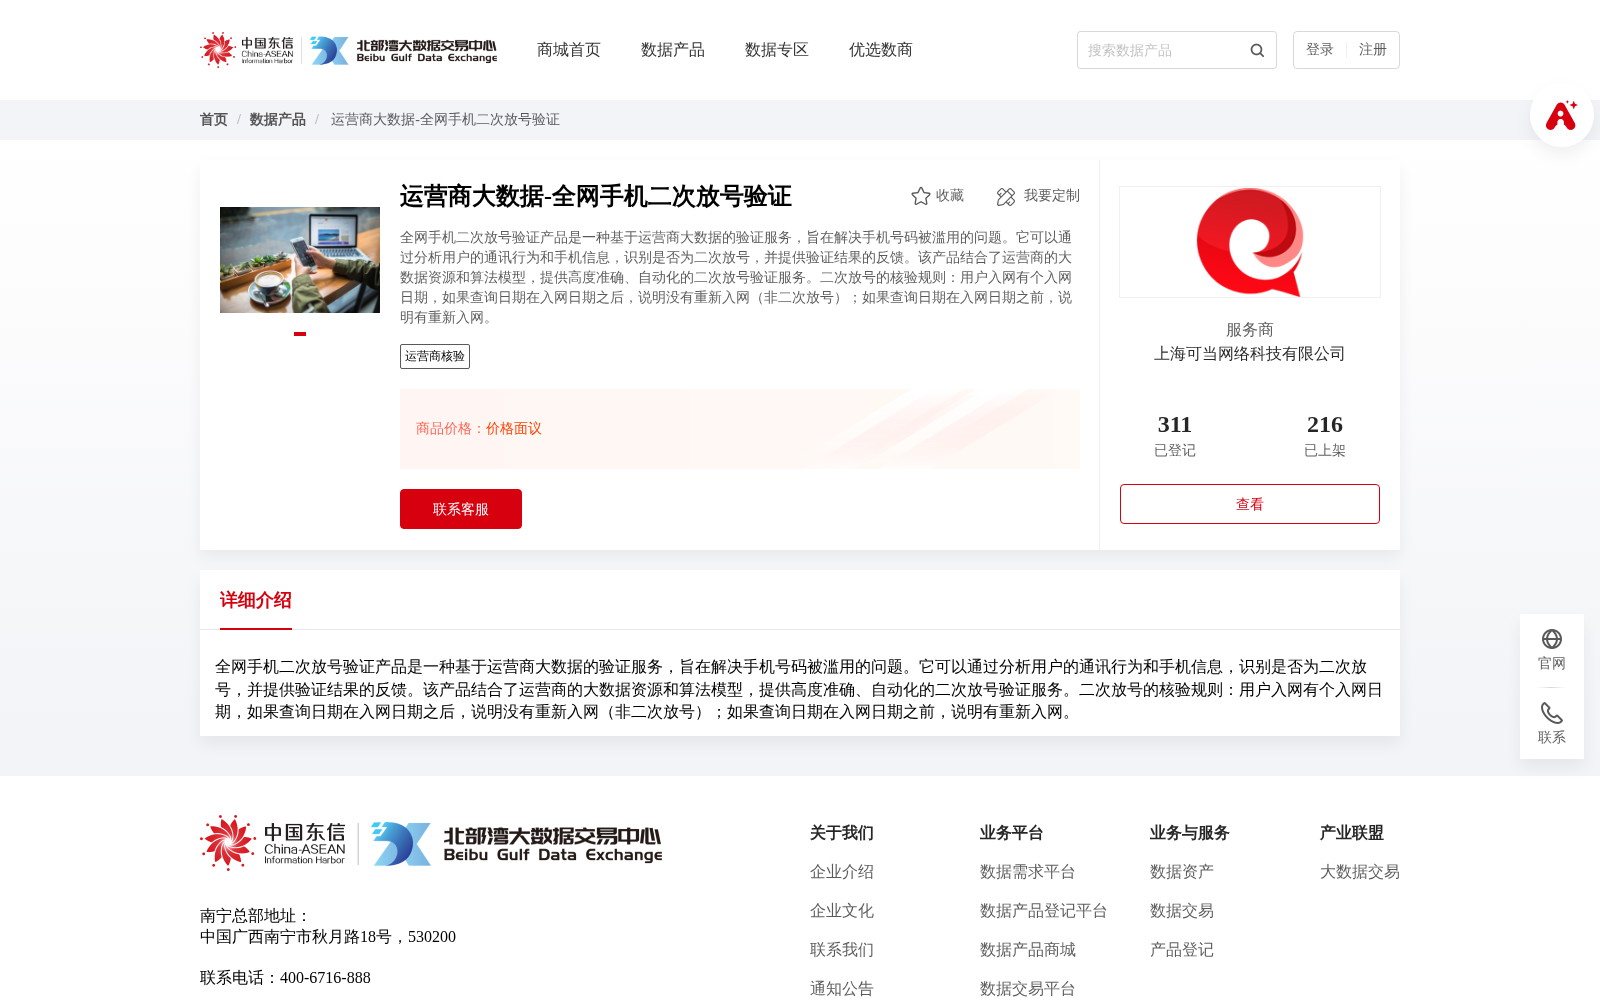Click the 216 已上架 count
Screen dimensions: 1600x1000
1325,435
